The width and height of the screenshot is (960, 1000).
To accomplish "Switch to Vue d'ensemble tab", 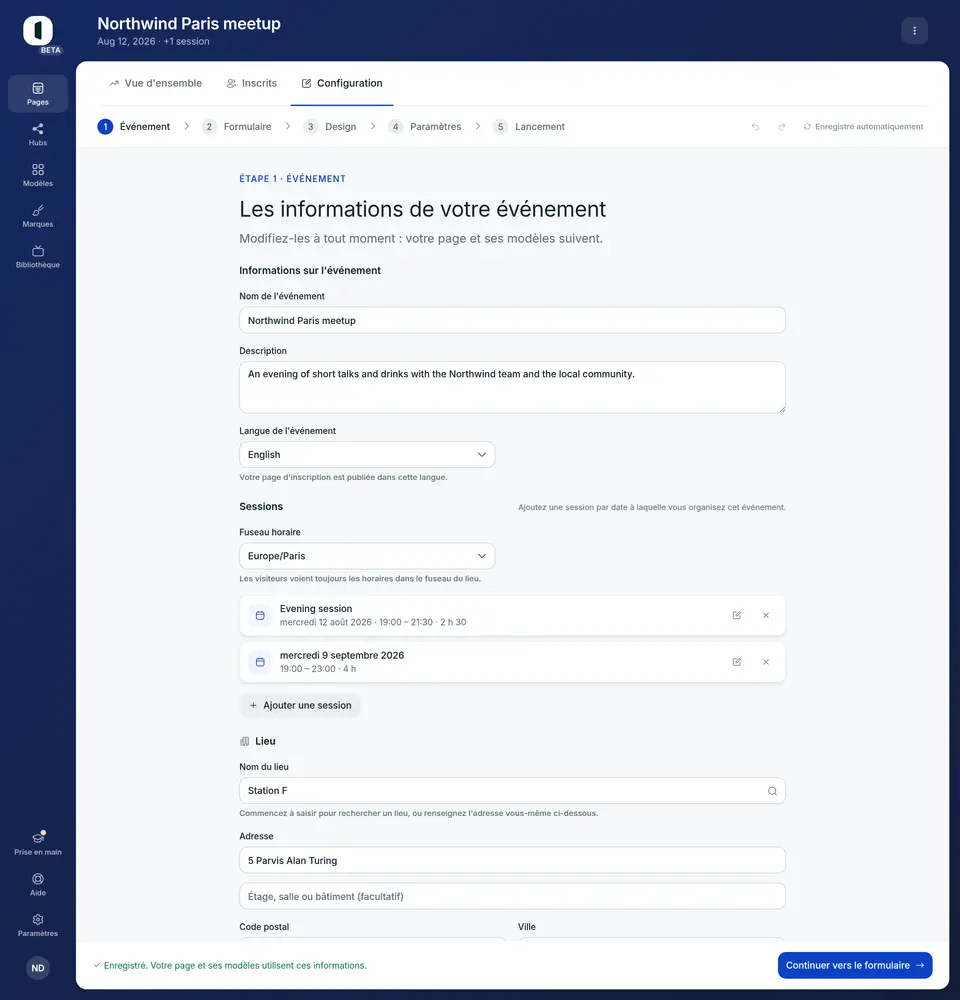I will (x=156, y=84).
